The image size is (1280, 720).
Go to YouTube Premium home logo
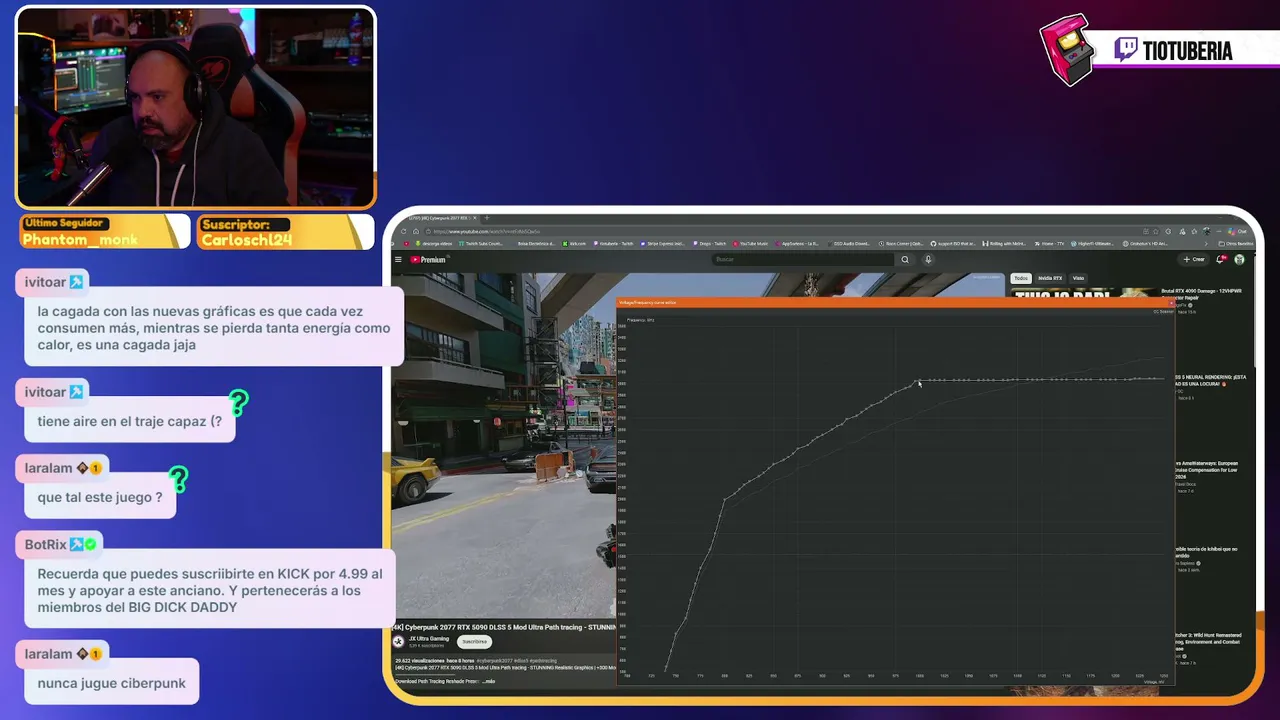[x=428, y=260]
